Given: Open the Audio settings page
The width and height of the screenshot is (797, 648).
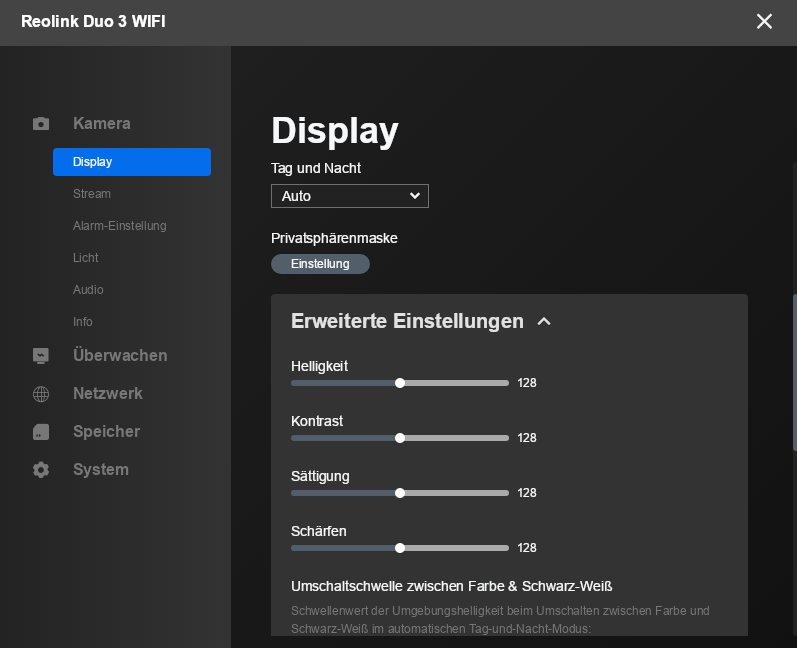Looking at the screenshot, I should click(x=88, y=290).
